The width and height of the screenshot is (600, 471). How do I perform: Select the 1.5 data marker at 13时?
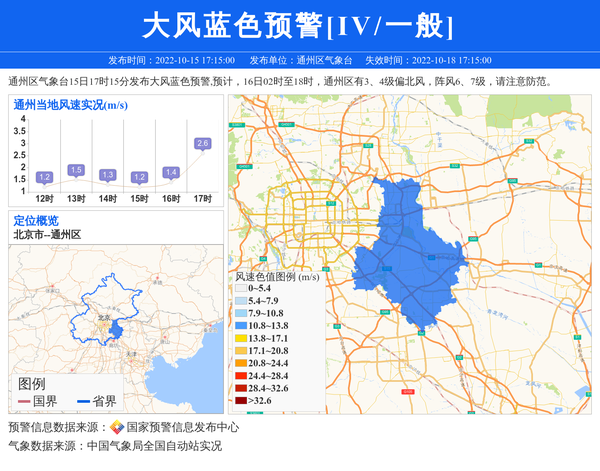click(x=76, y=170)
